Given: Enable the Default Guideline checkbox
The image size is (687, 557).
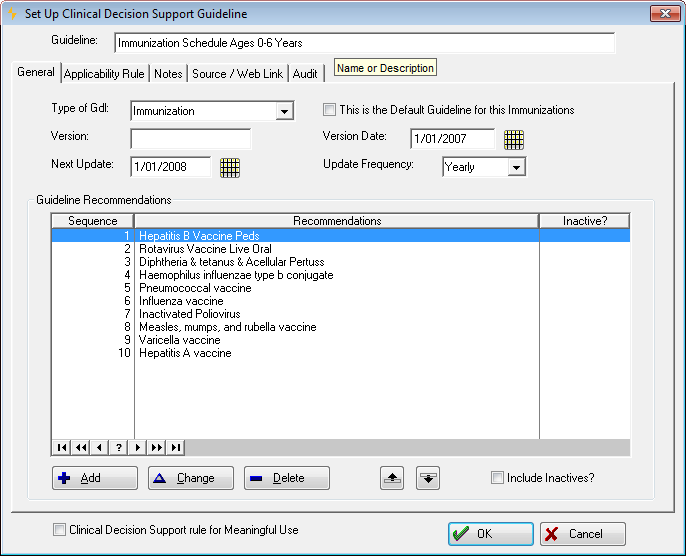Looking at the screenshot, I should click(329, 110).
